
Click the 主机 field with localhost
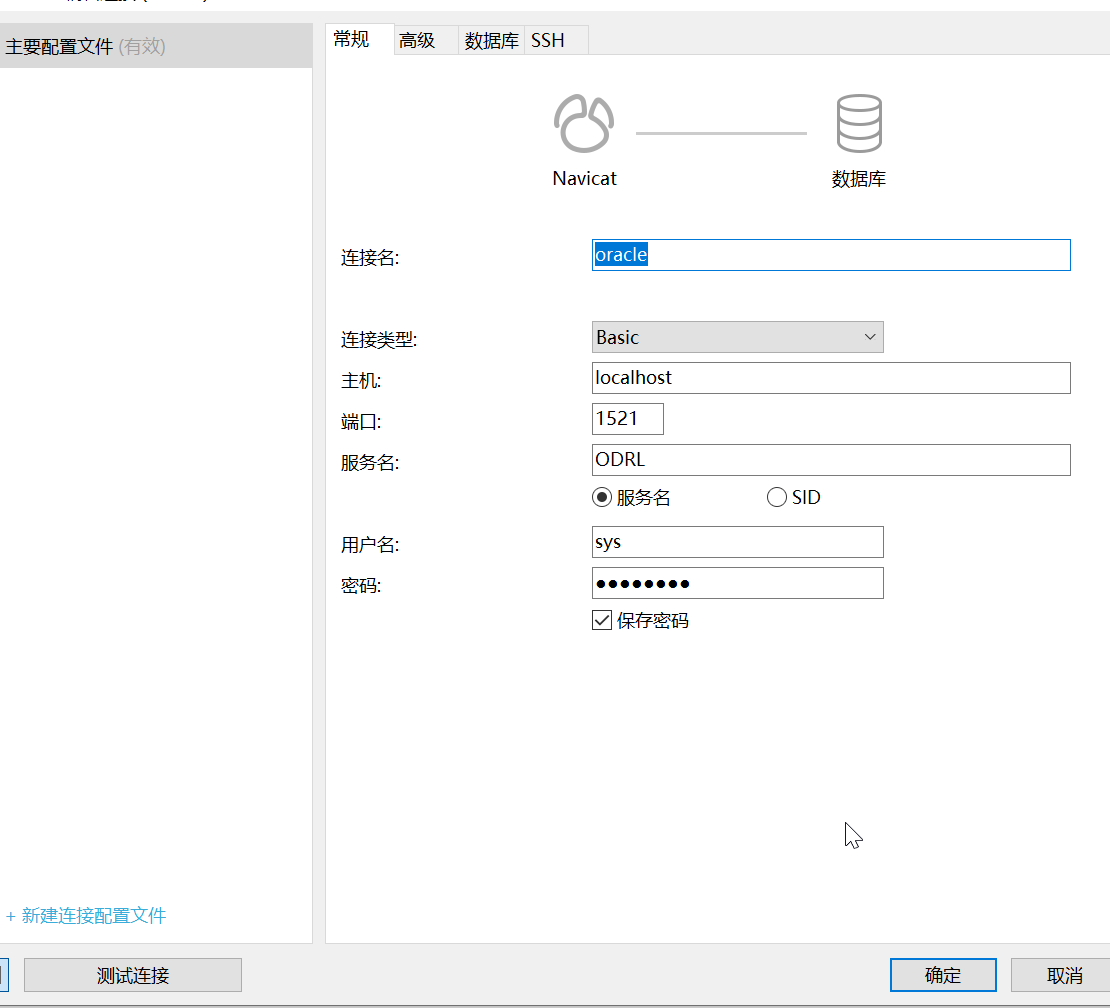pos(830,378)
